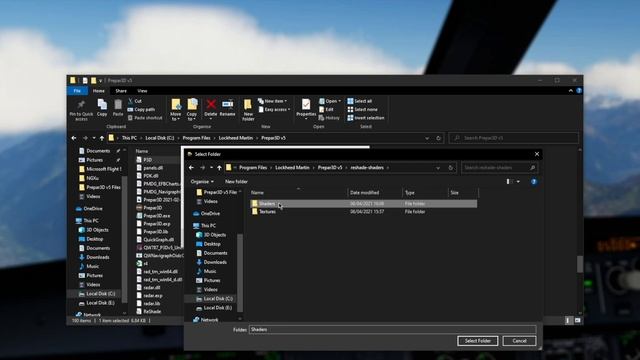Click Explorer's blue ribbon help icon
The width and height of the screenshot is (640, 360).
coord(579,91)
